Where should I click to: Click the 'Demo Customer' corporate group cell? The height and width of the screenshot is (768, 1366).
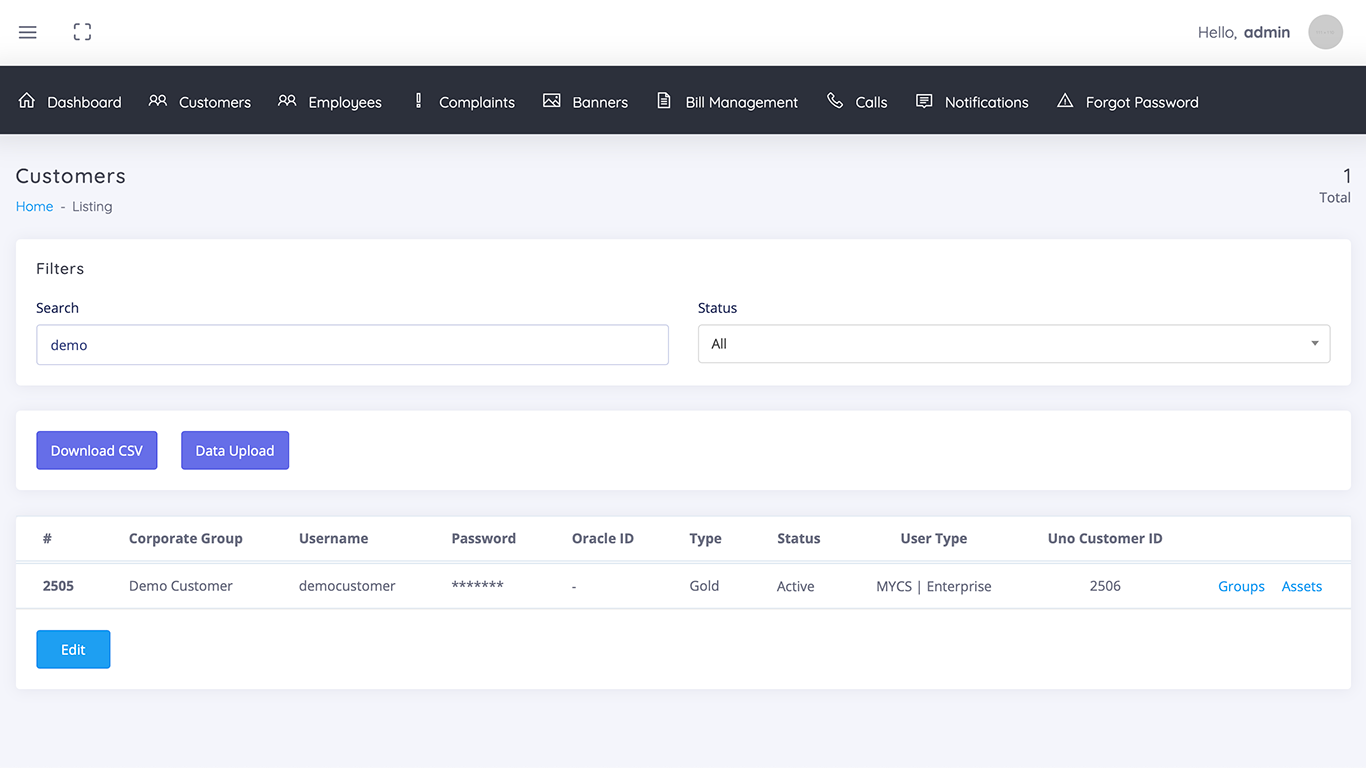181,586
